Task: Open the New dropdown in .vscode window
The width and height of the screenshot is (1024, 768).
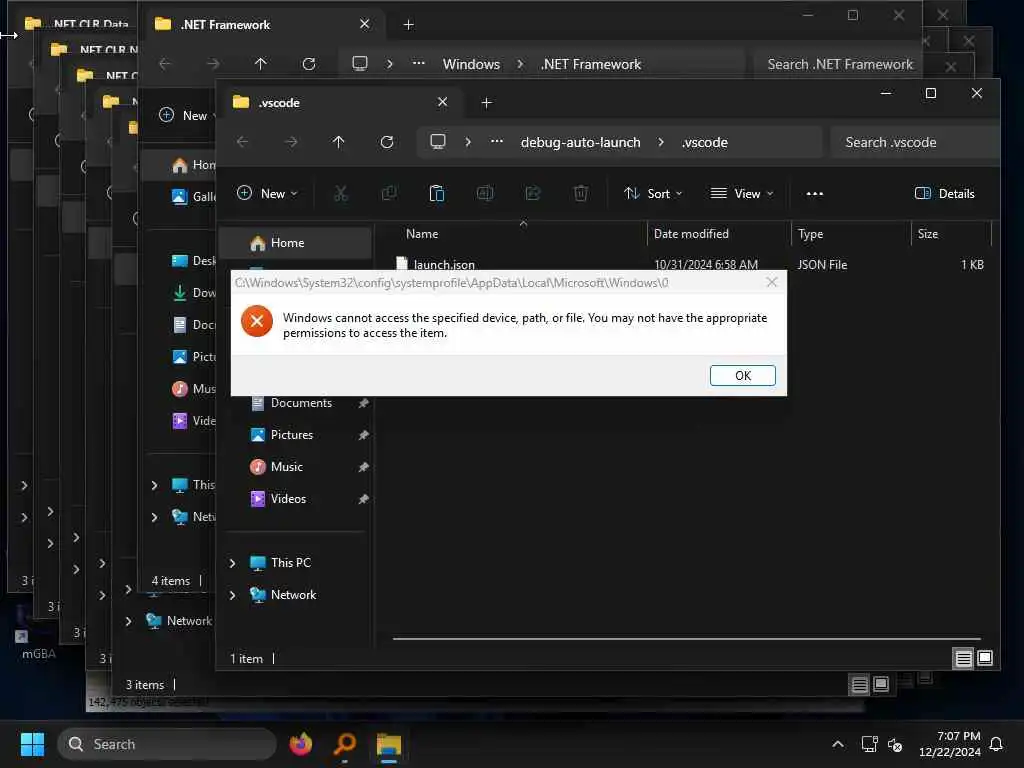Action: [267, 193]
